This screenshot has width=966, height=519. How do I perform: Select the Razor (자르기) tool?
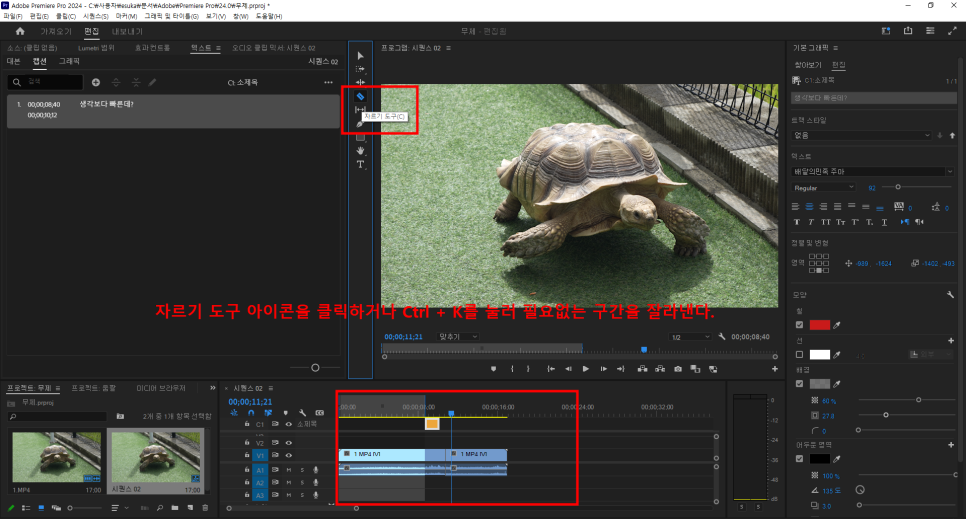(360, 96)
